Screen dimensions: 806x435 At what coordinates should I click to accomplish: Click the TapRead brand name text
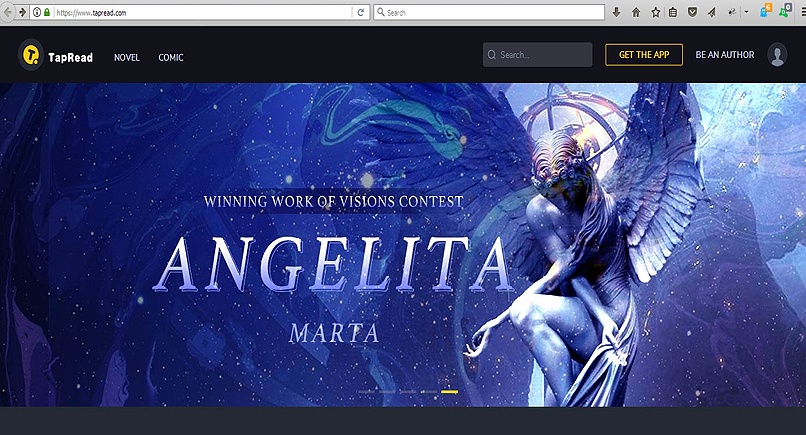point(70,57)
